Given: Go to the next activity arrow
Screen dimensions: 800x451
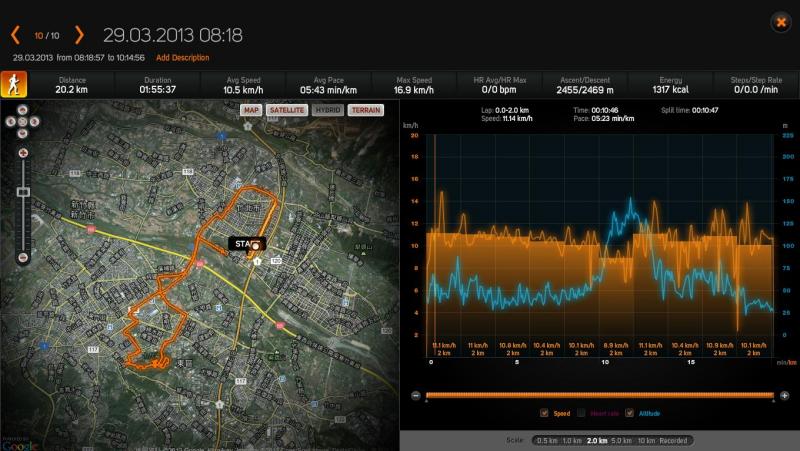Looking at the screenshot, I should click(79, 35).
